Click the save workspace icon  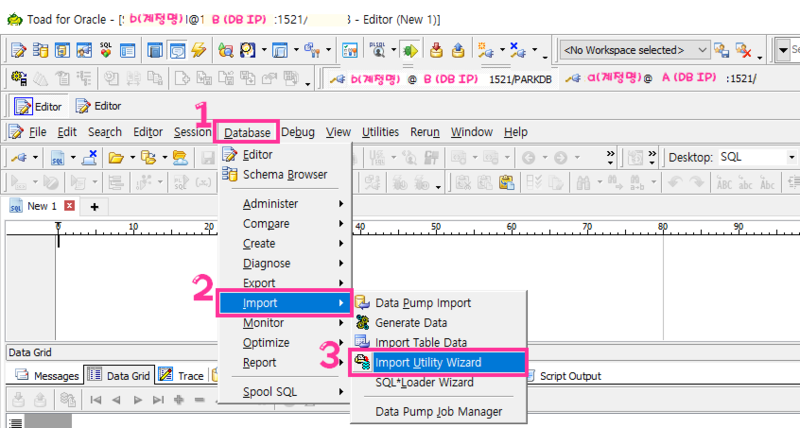[721, 50]
